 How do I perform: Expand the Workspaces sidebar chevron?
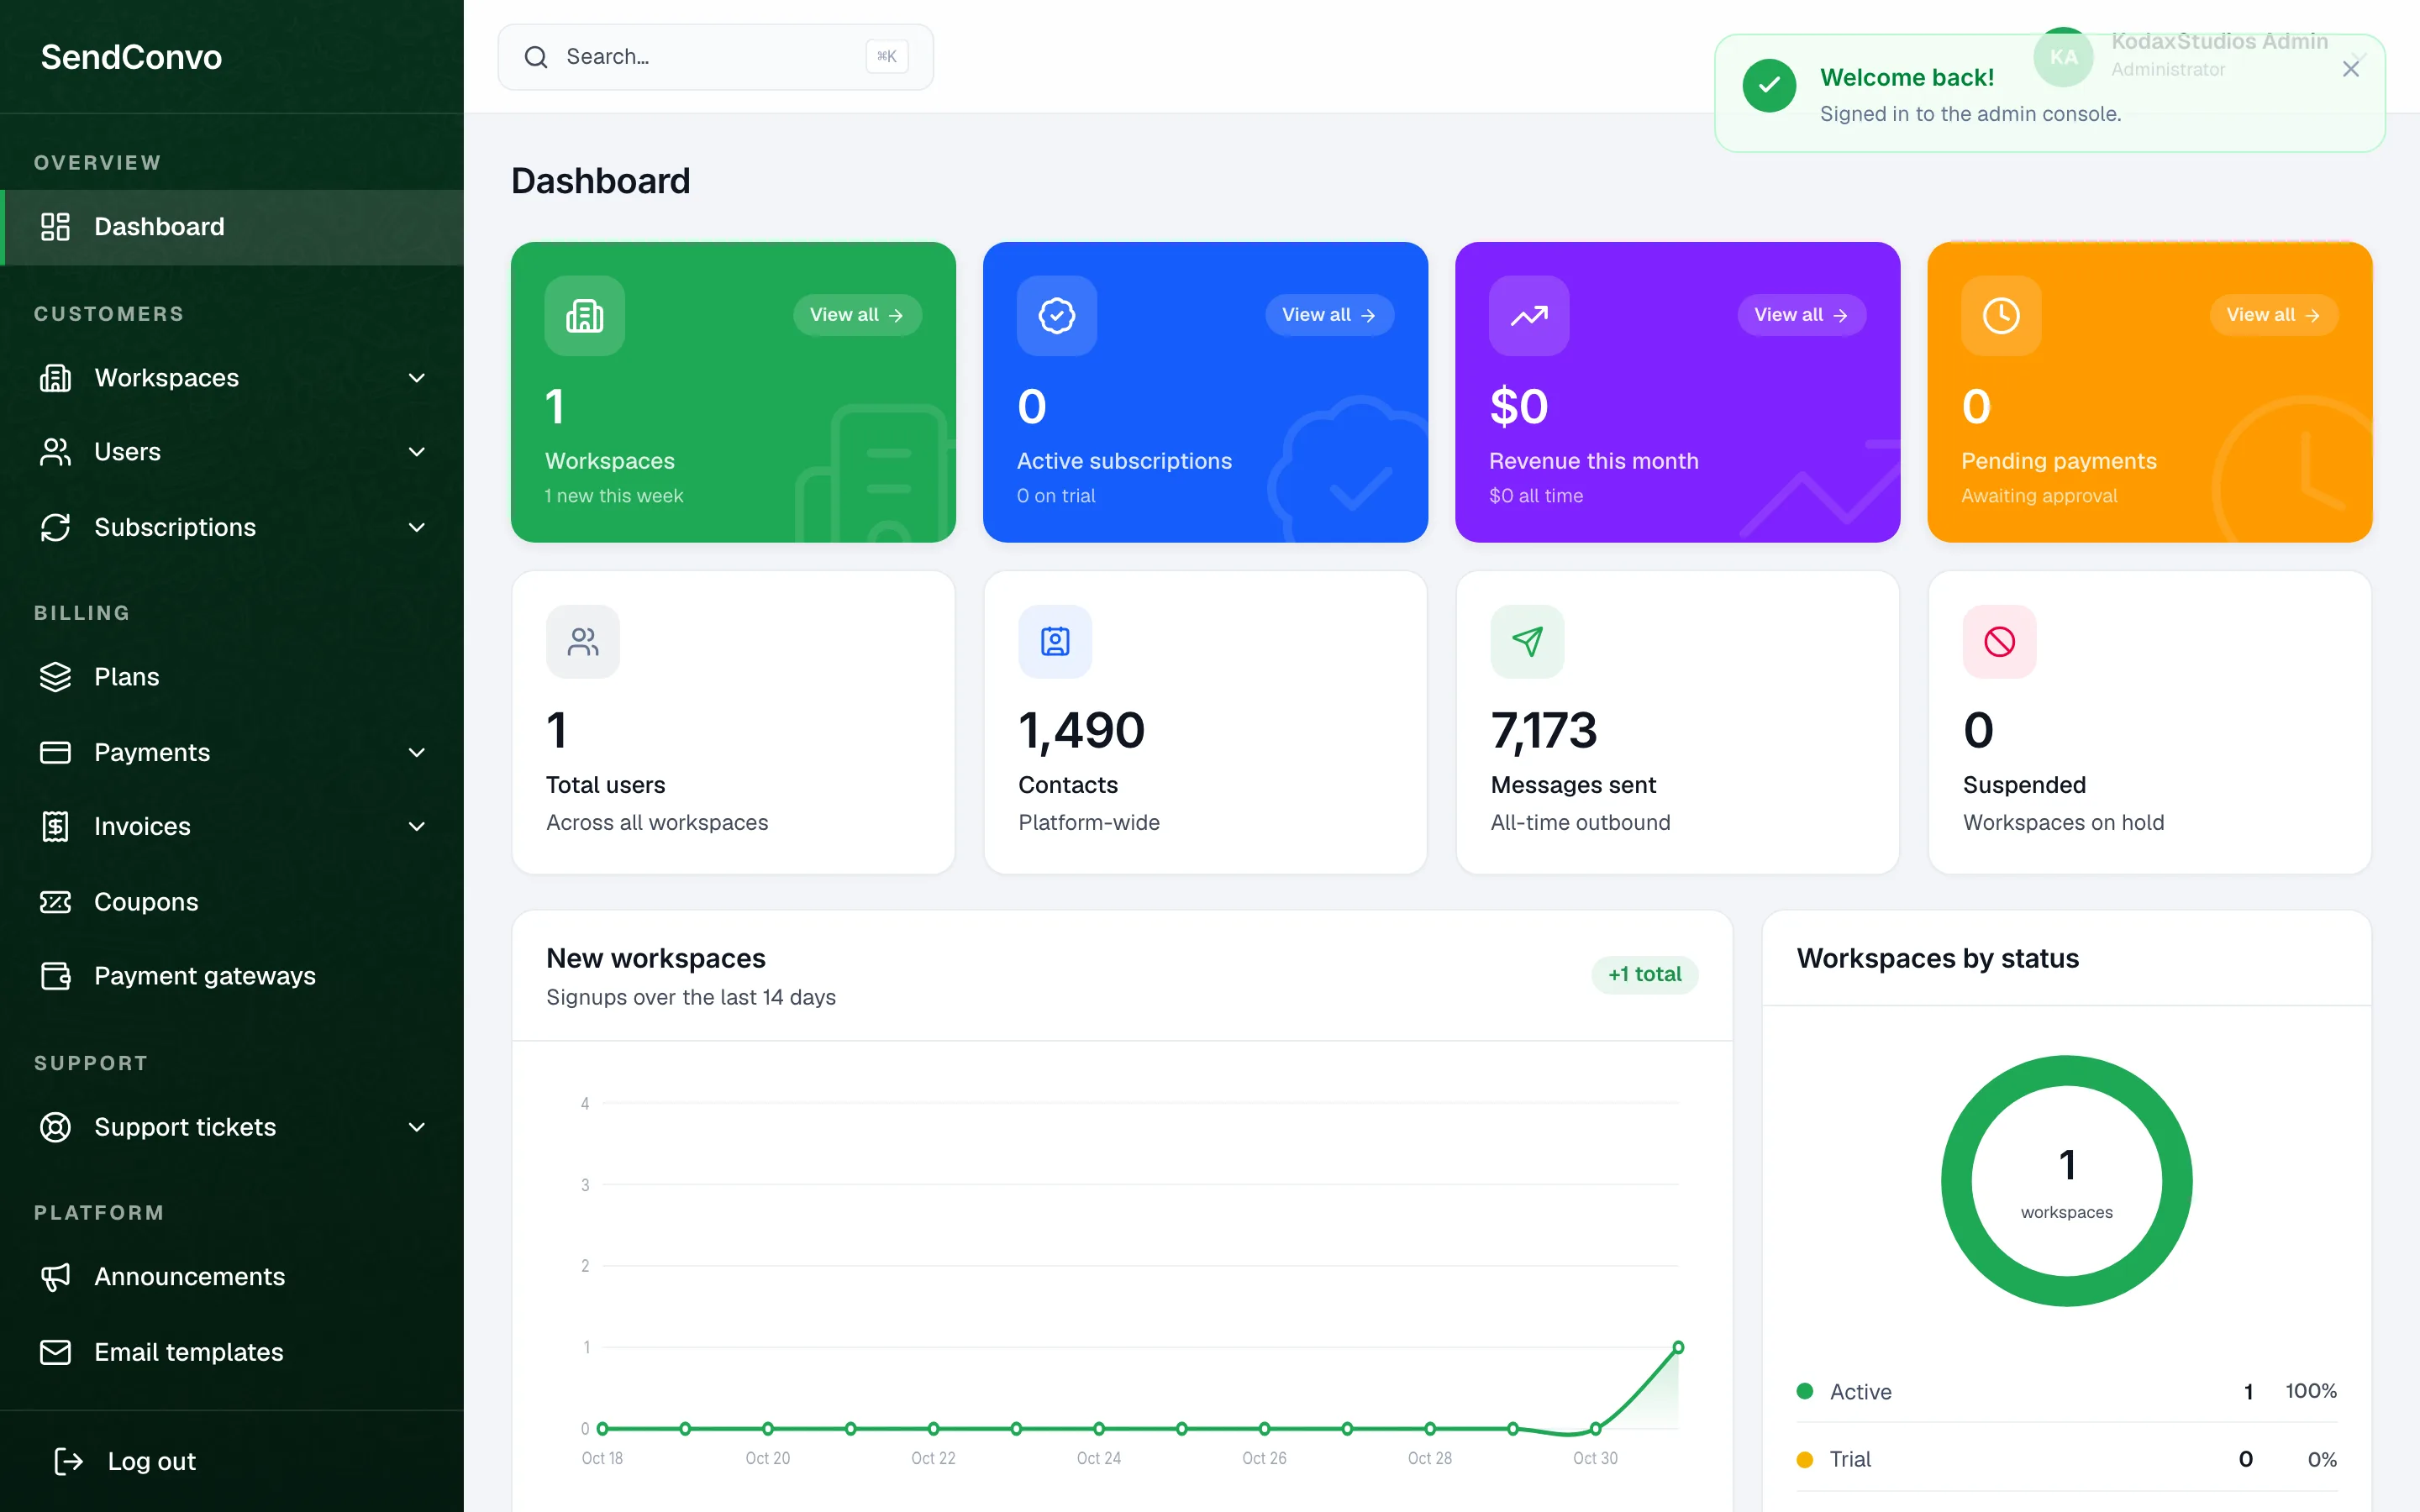click(x=417, y=378)
